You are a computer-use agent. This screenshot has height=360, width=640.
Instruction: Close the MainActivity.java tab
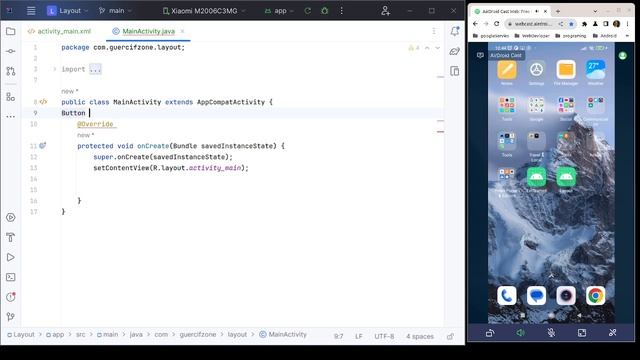coord(182,31)
